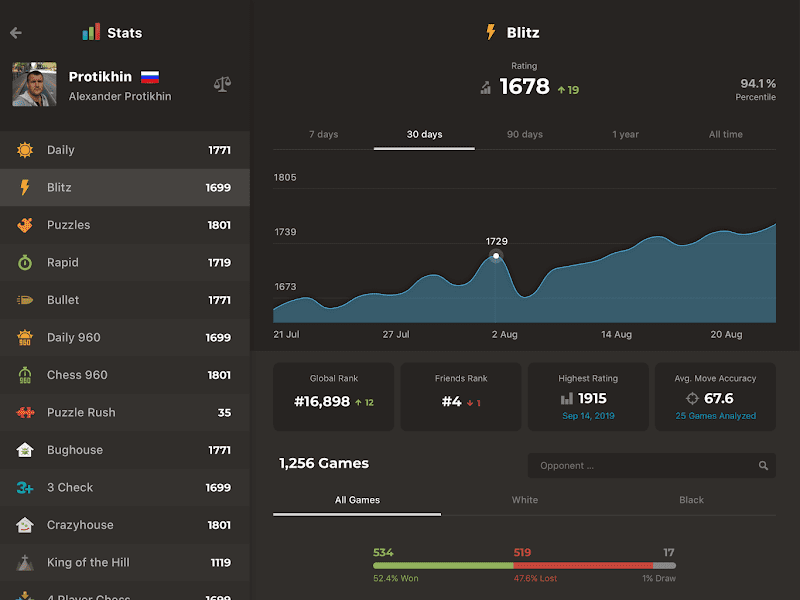Image resolution: width=800 pixels, height=600 pixels.
Task: Click the balance scale compare icon
Action: click(x=222, y=85)
